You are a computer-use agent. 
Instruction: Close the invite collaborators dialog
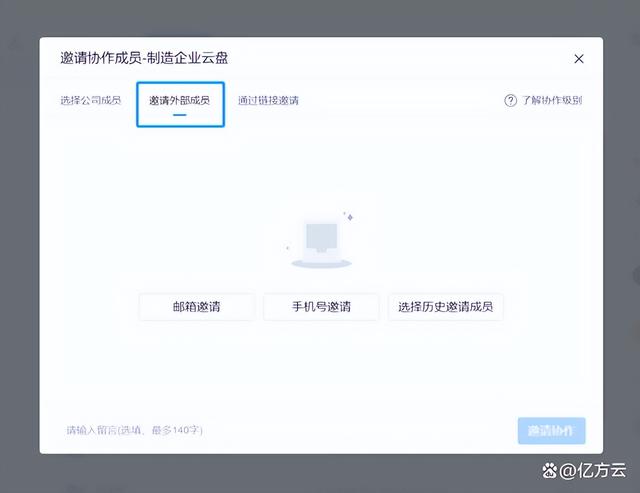click(x=578, y=59)
